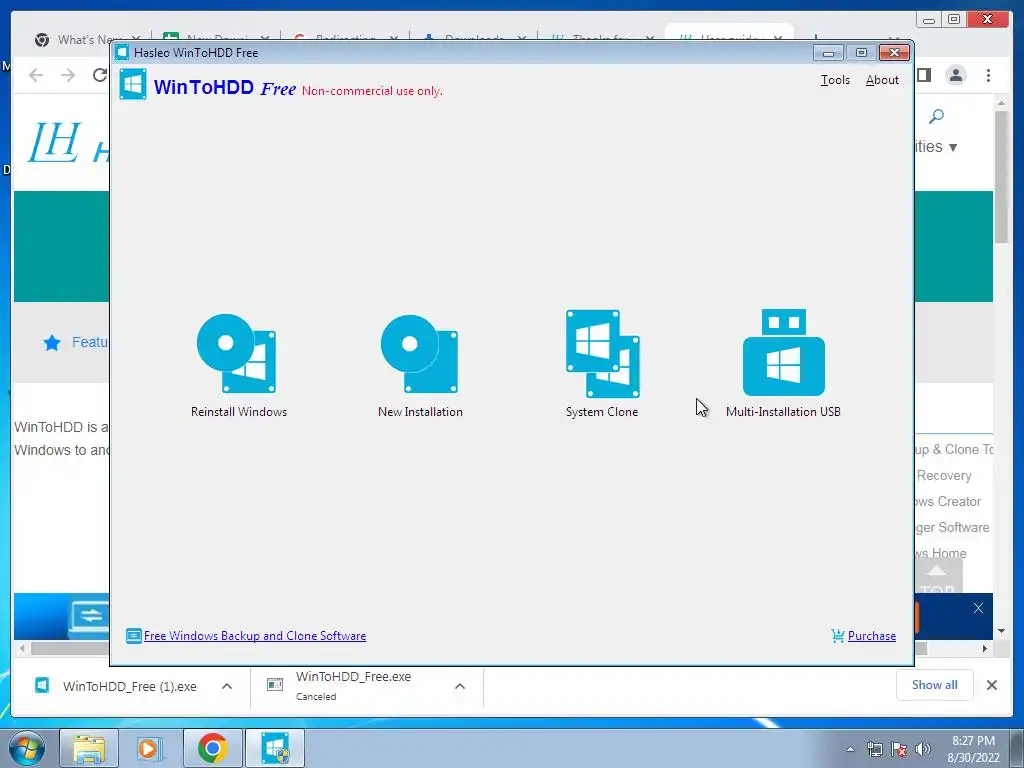This screenshot has width=1024, height=768.
Task: Open the About menu in WinToHDD
Action: 882,80
